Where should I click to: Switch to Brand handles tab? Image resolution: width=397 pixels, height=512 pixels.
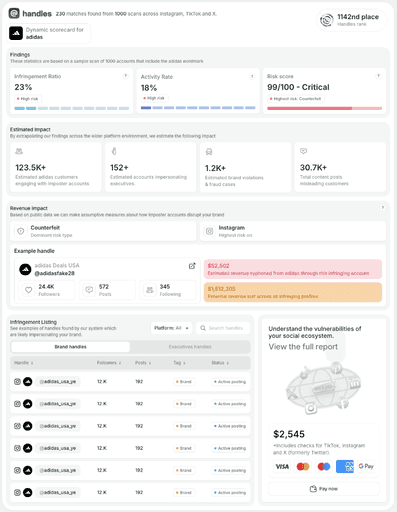click(70, 347)
